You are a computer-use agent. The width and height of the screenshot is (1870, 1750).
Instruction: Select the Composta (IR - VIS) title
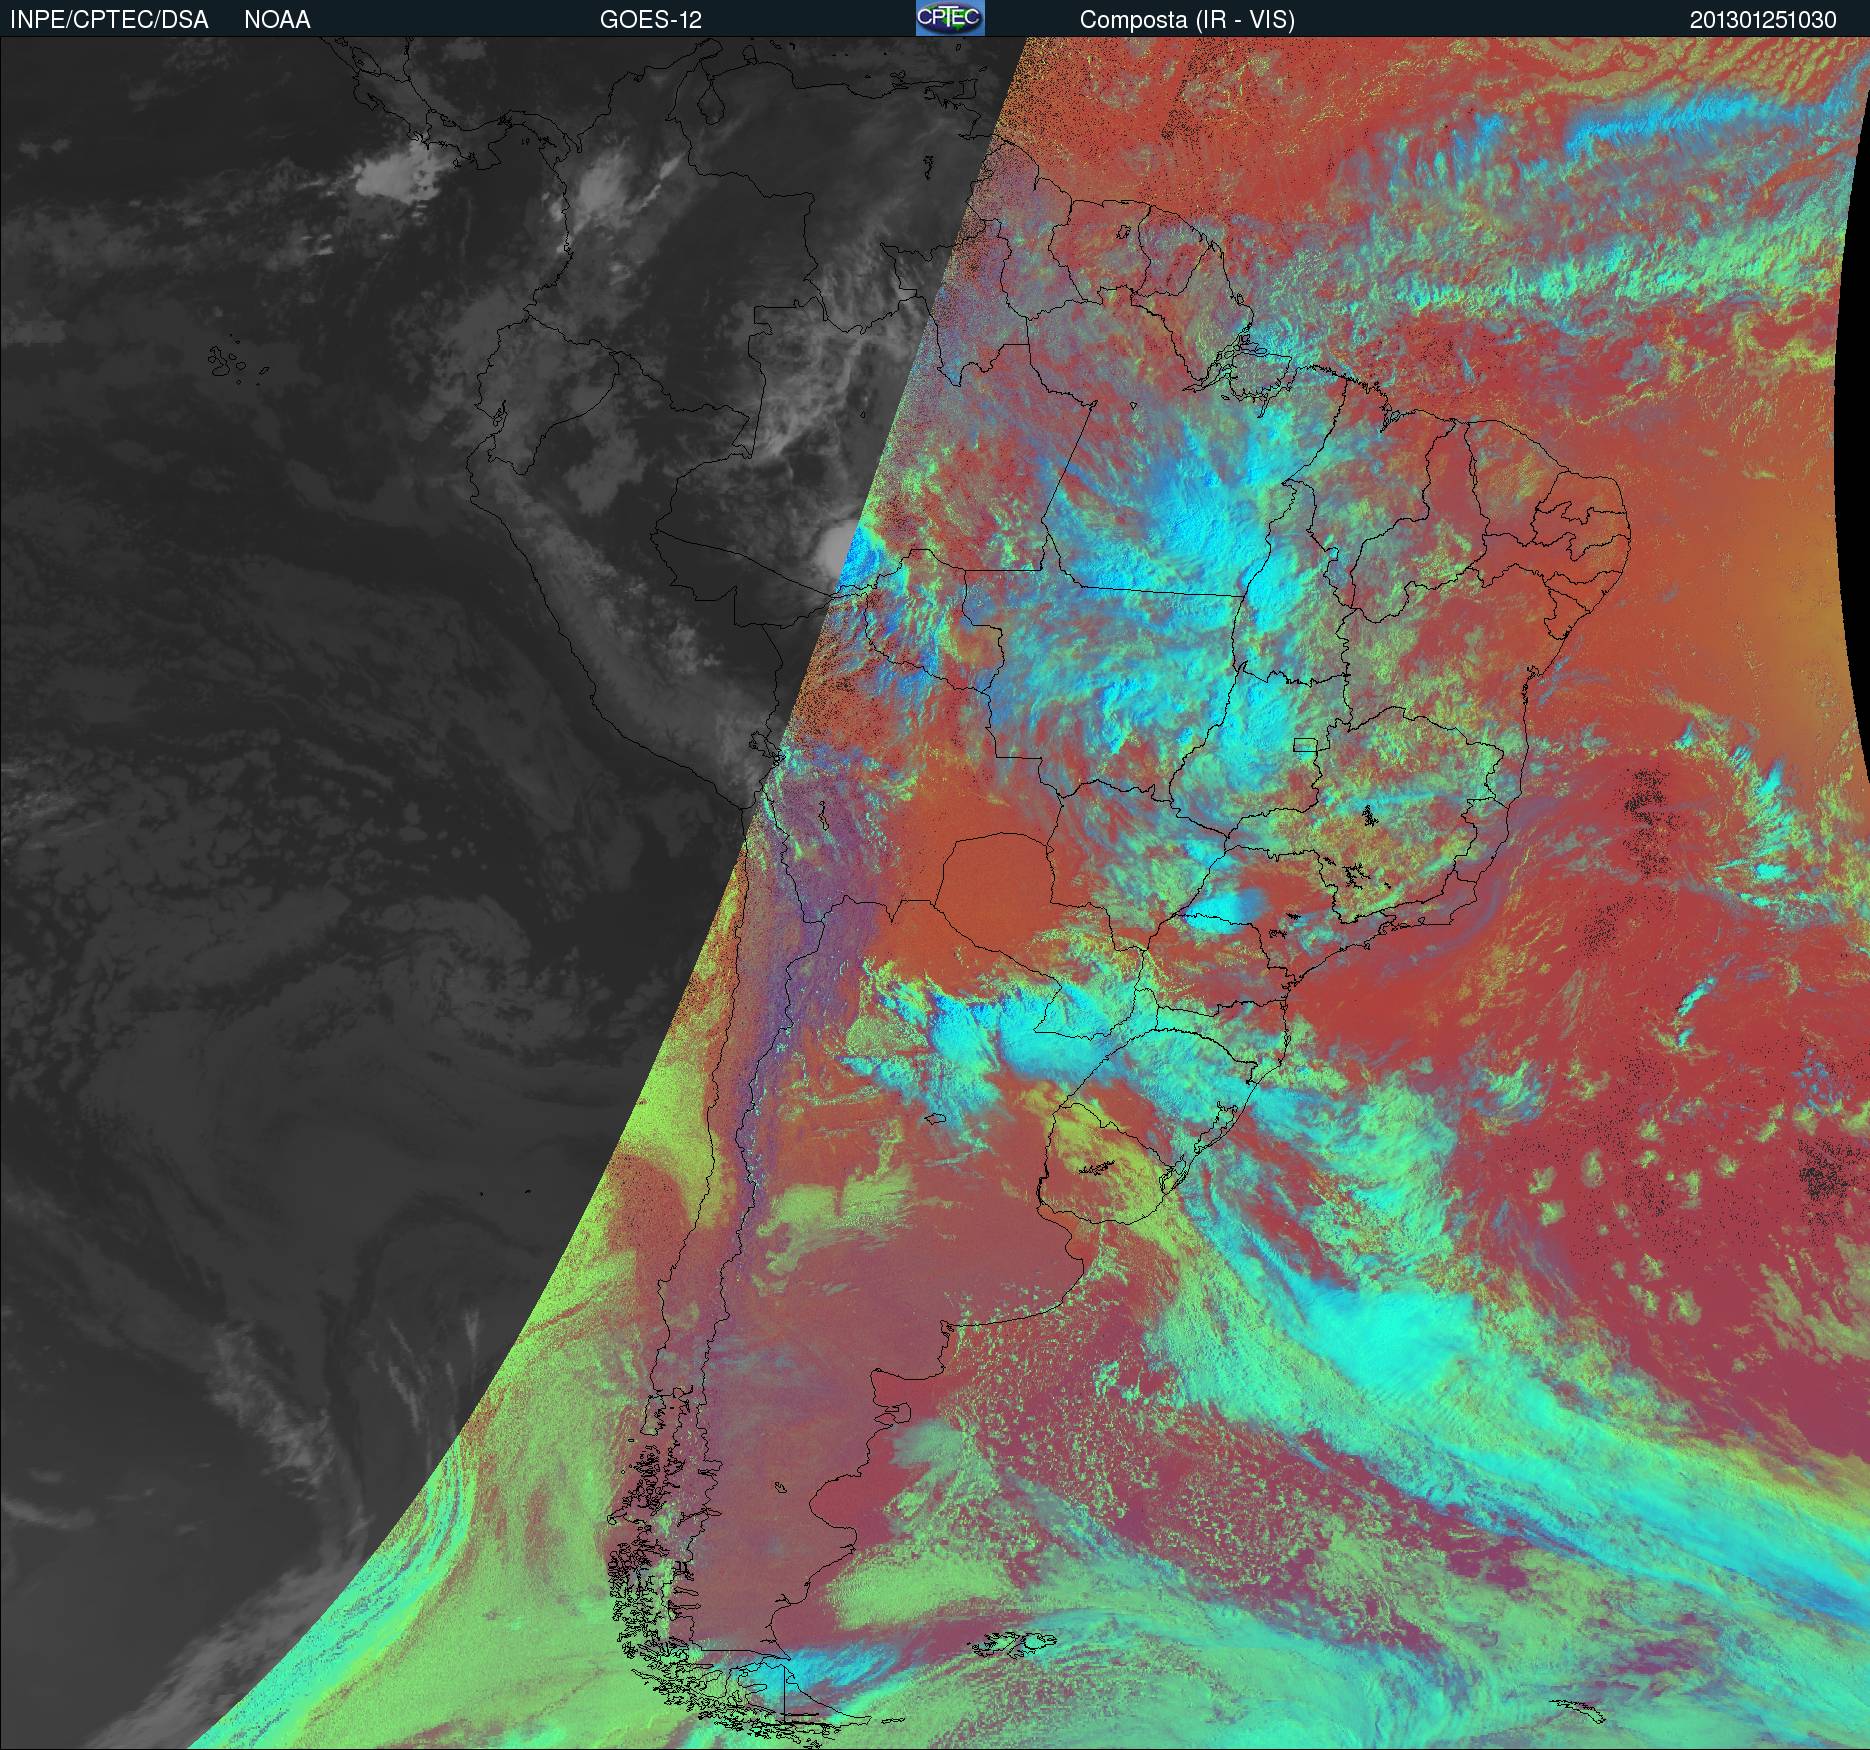(1187, 20)
